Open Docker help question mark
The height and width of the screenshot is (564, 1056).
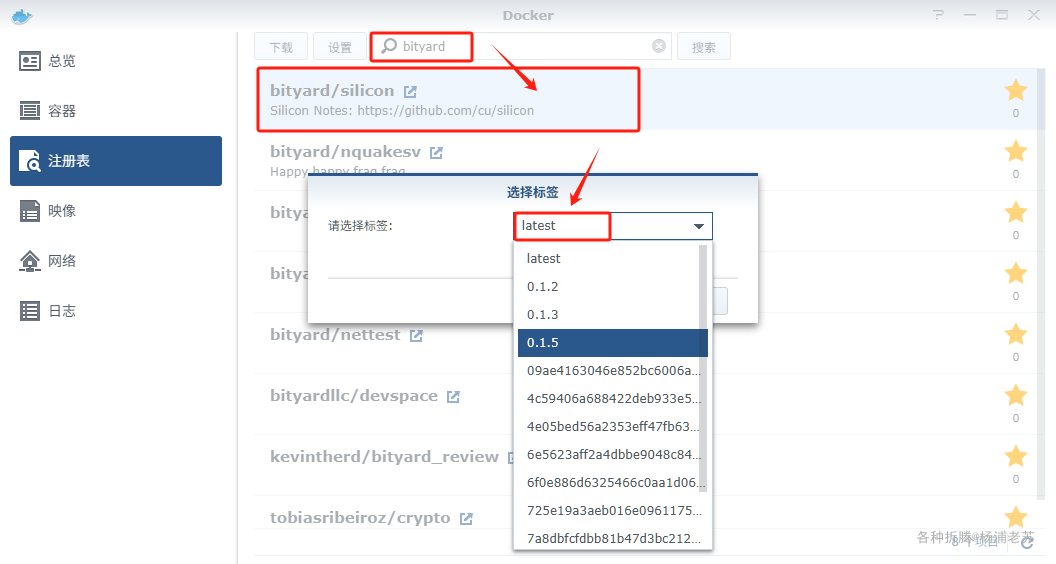tap(938, 15)
